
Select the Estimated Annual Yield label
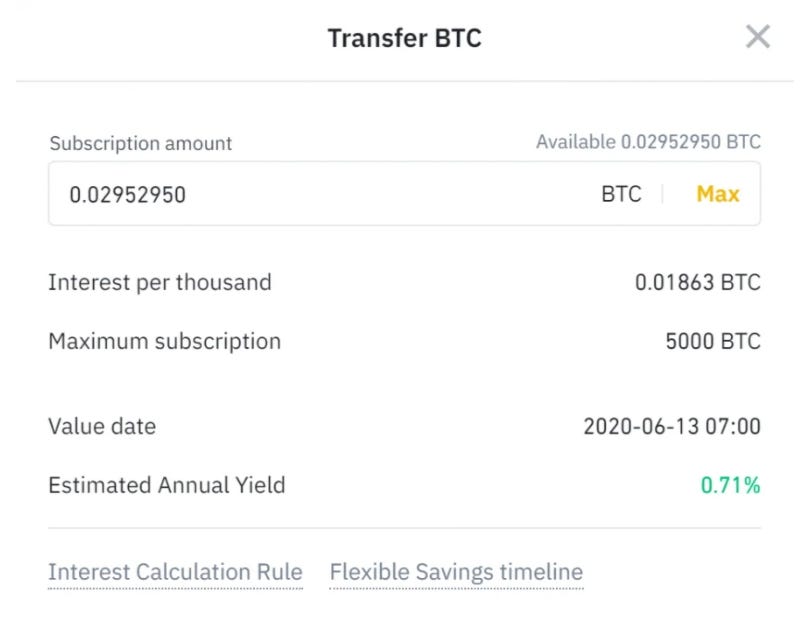(167, 485)
